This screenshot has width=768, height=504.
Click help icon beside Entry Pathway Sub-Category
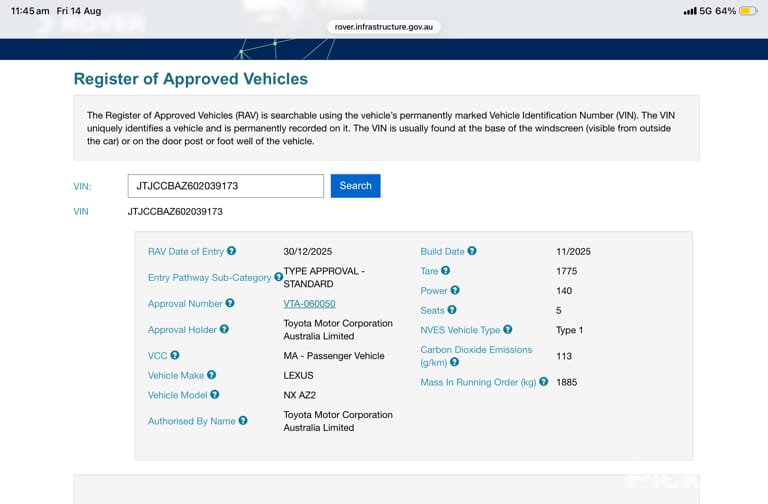278,277
